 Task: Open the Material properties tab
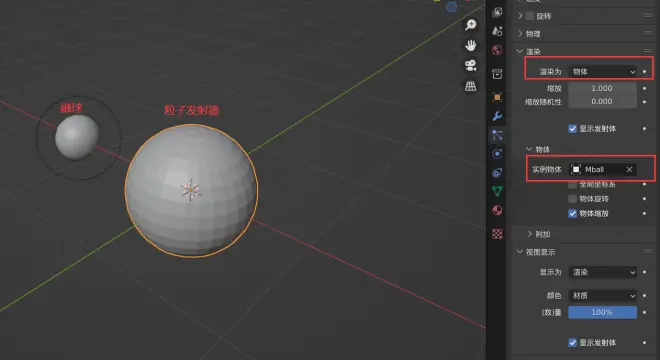[x=497, y=210]
